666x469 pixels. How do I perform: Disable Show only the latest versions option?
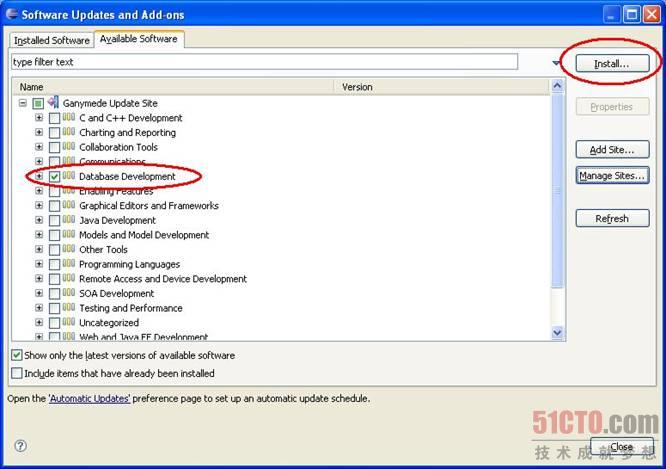pos(17,355)
